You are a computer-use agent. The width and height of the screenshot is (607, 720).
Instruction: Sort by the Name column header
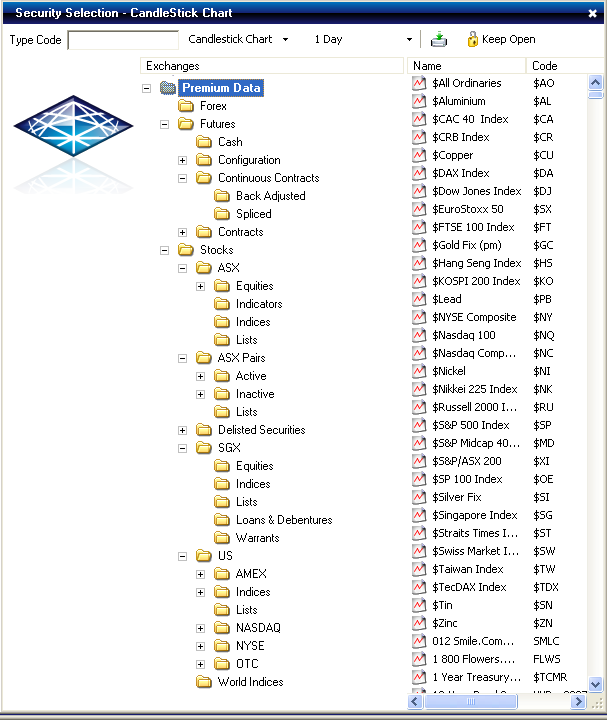click(x=466, y=66)
